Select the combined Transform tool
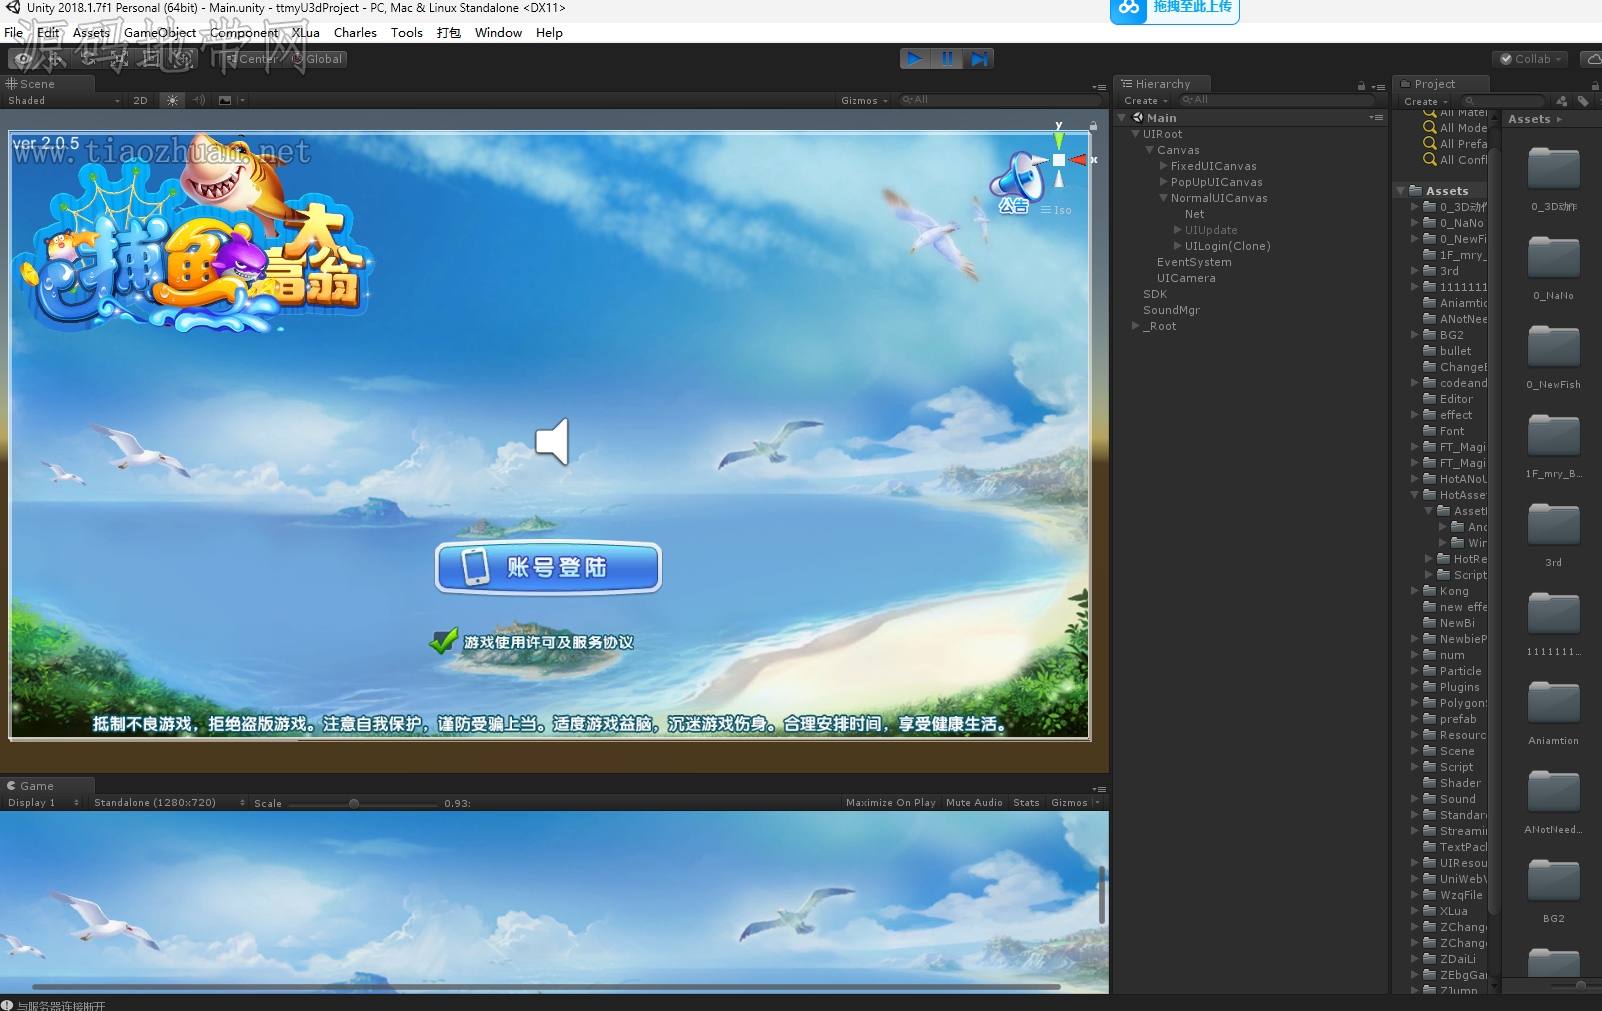 tap(183, 59)
